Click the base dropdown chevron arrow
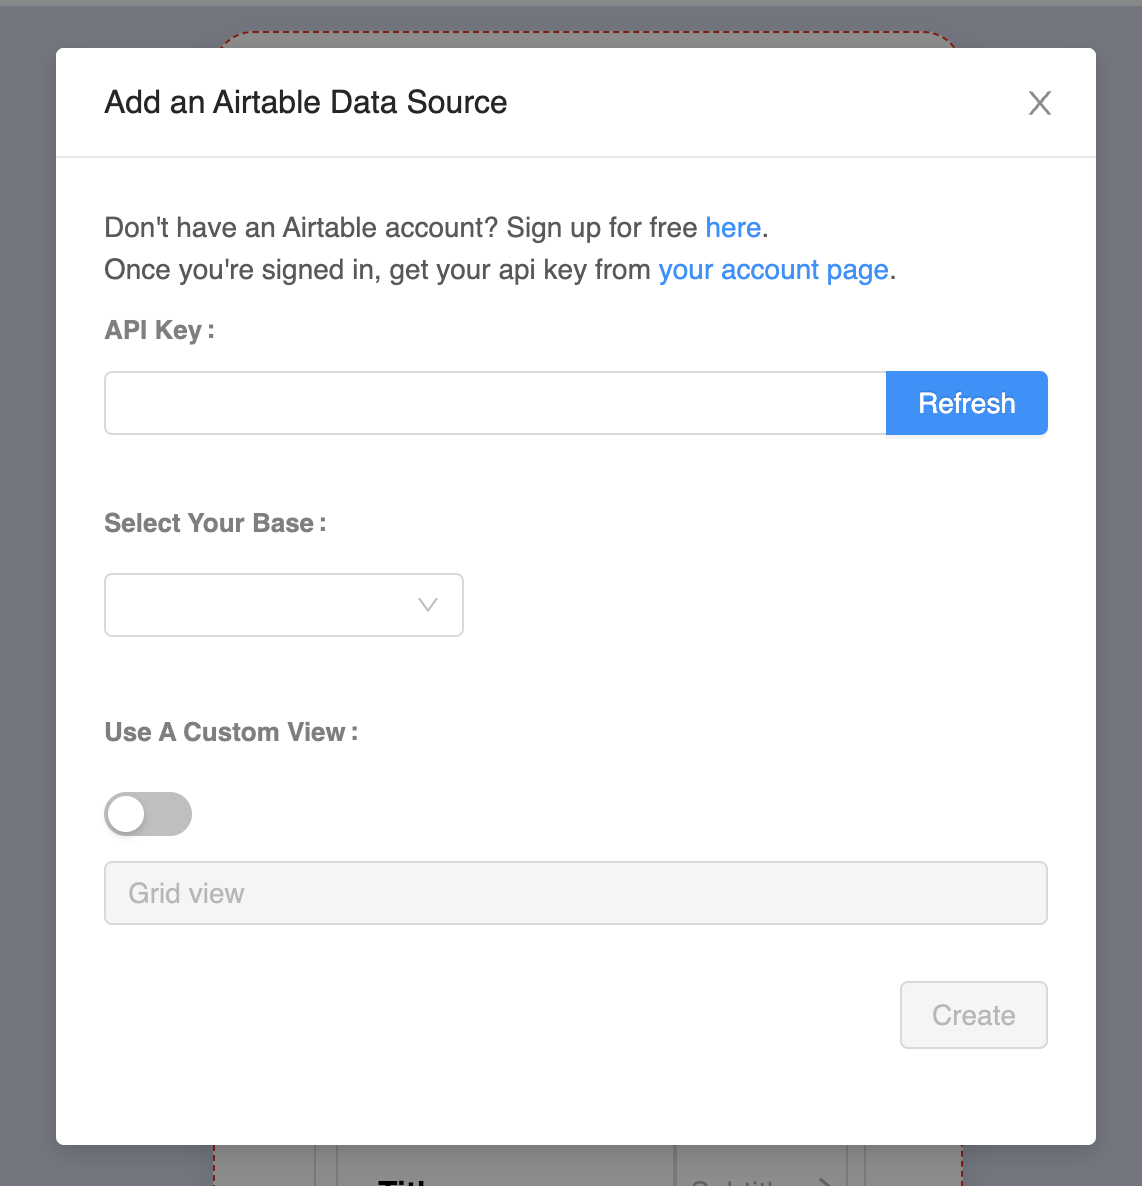Image resolution: width=1142 pixels, height=1186 pixels. pyautogui.click(x=428, y=605)
